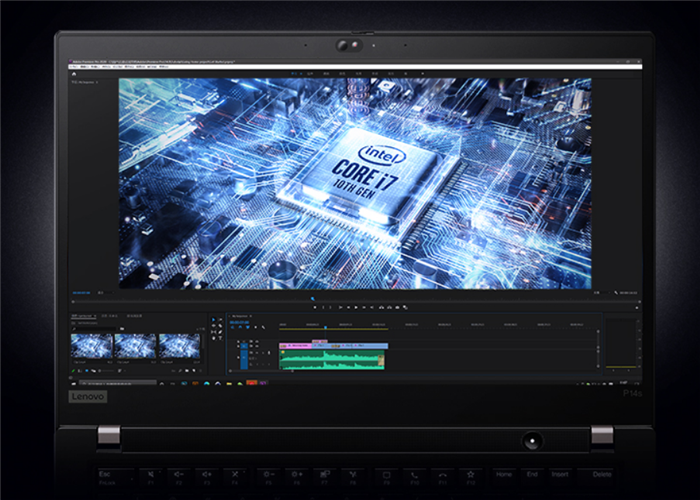The image size is (700, 500).
Task: Click the Program monitor scrubber playhead
Action: pos(312,298)
